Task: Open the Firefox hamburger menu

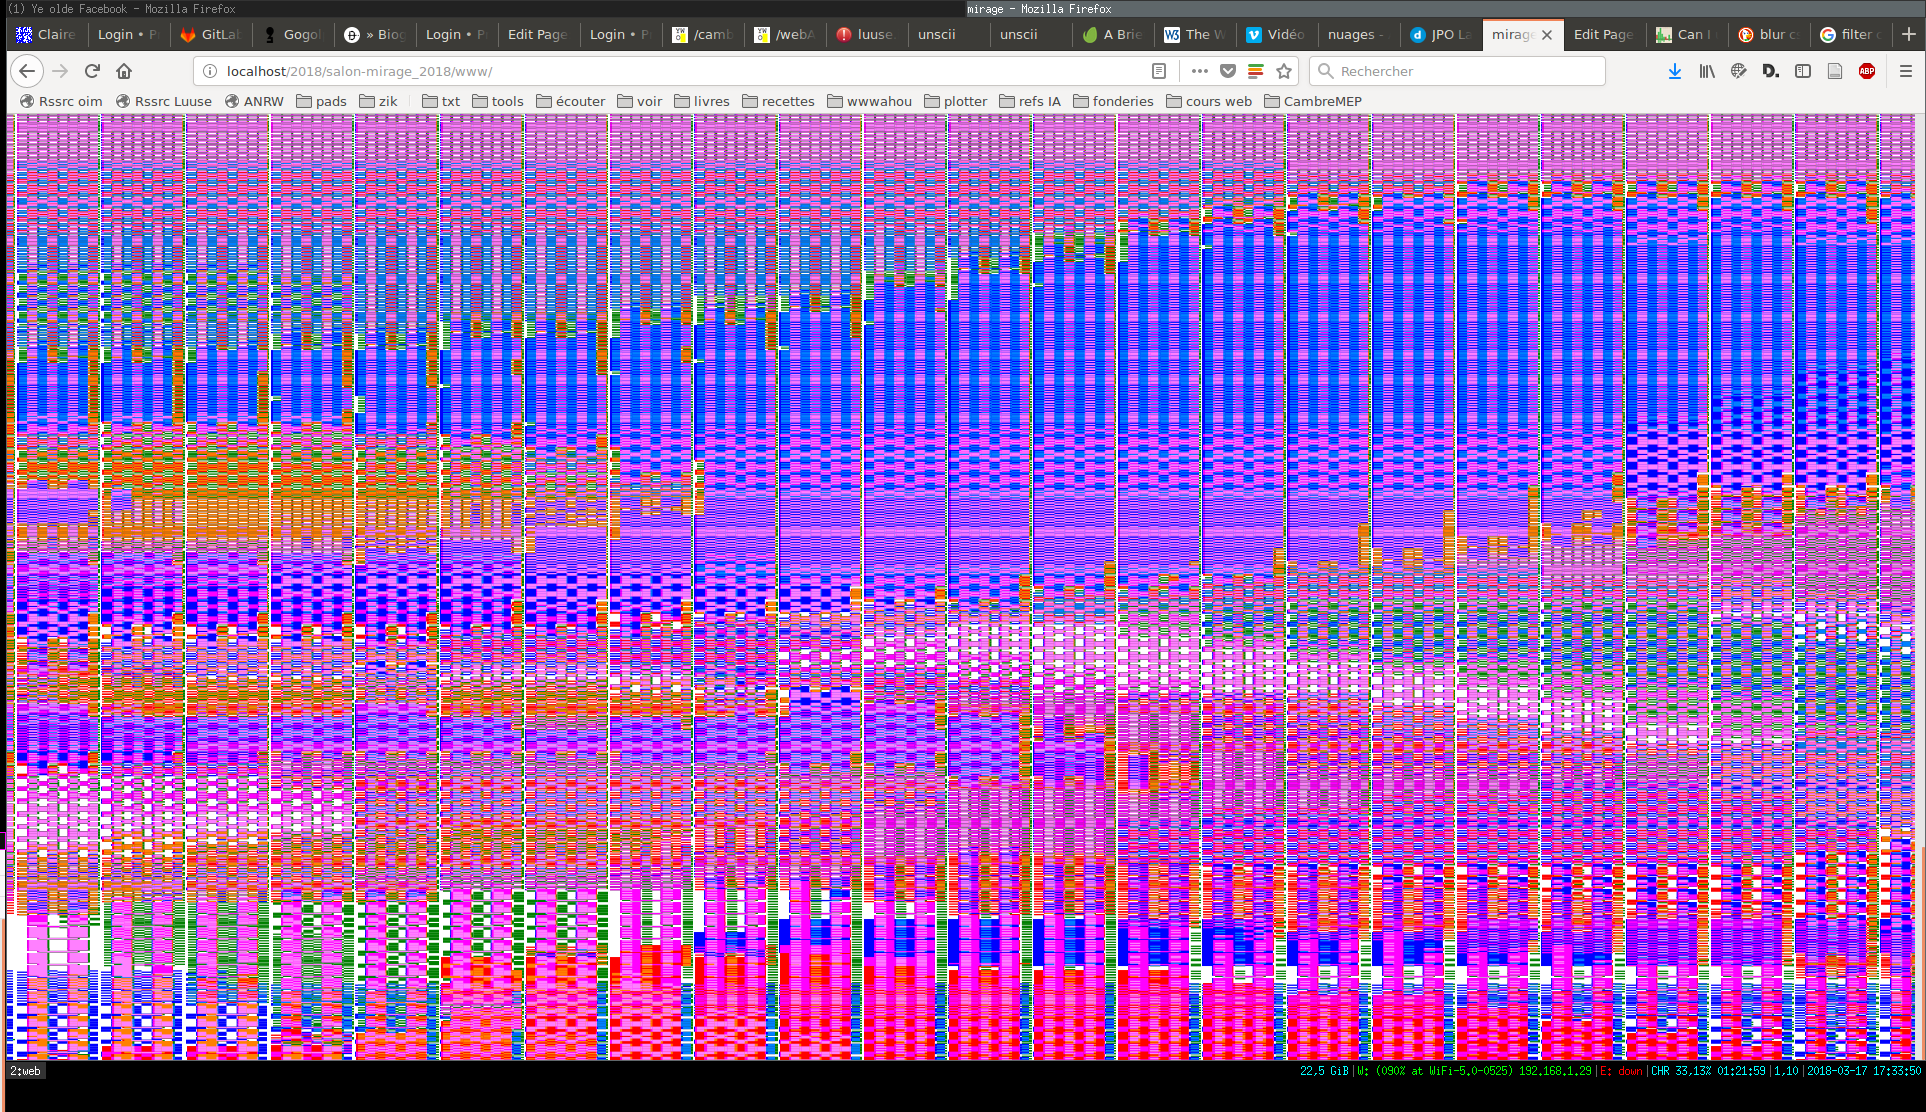Action: click(1905, 71)
